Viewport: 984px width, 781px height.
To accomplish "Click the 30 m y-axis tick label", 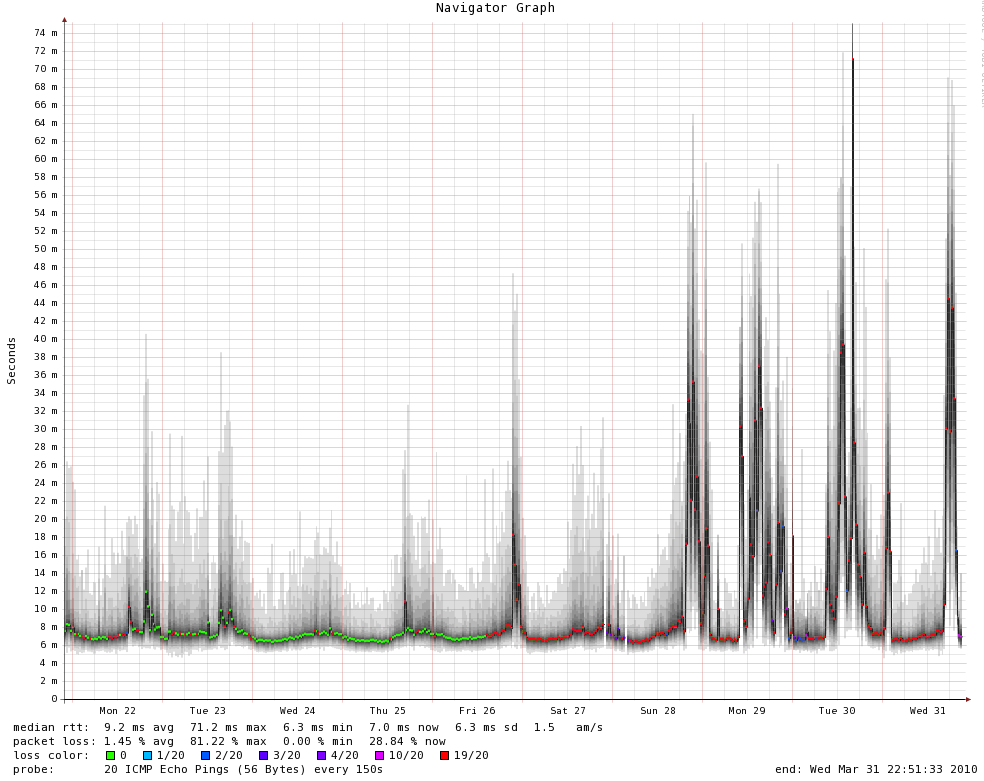I will (46, 428).
